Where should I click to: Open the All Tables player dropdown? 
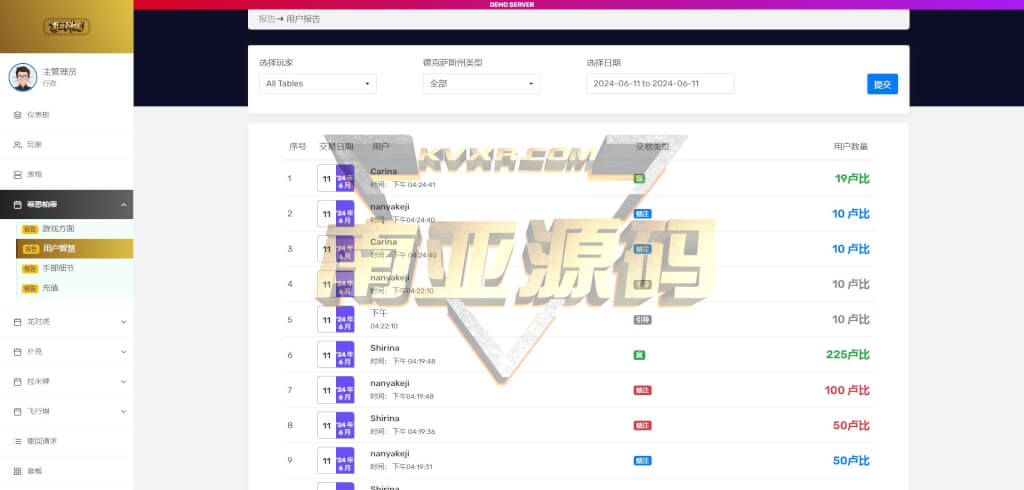click(317, 84)
